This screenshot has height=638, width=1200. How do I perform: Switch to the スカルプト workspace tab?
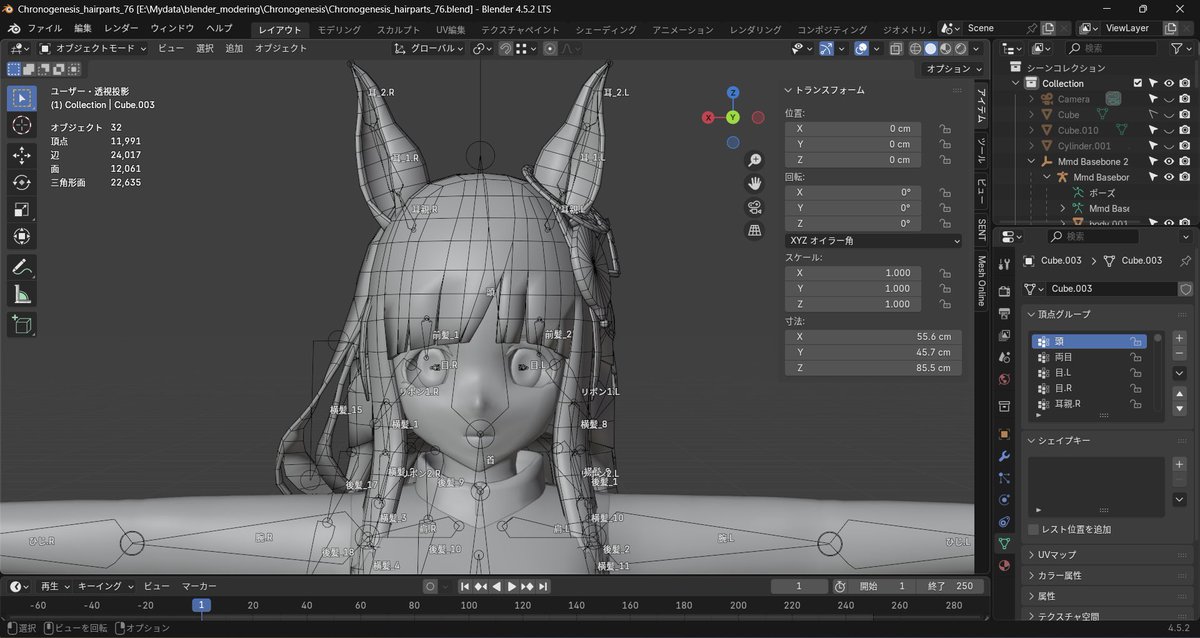(x=398, y=29)
